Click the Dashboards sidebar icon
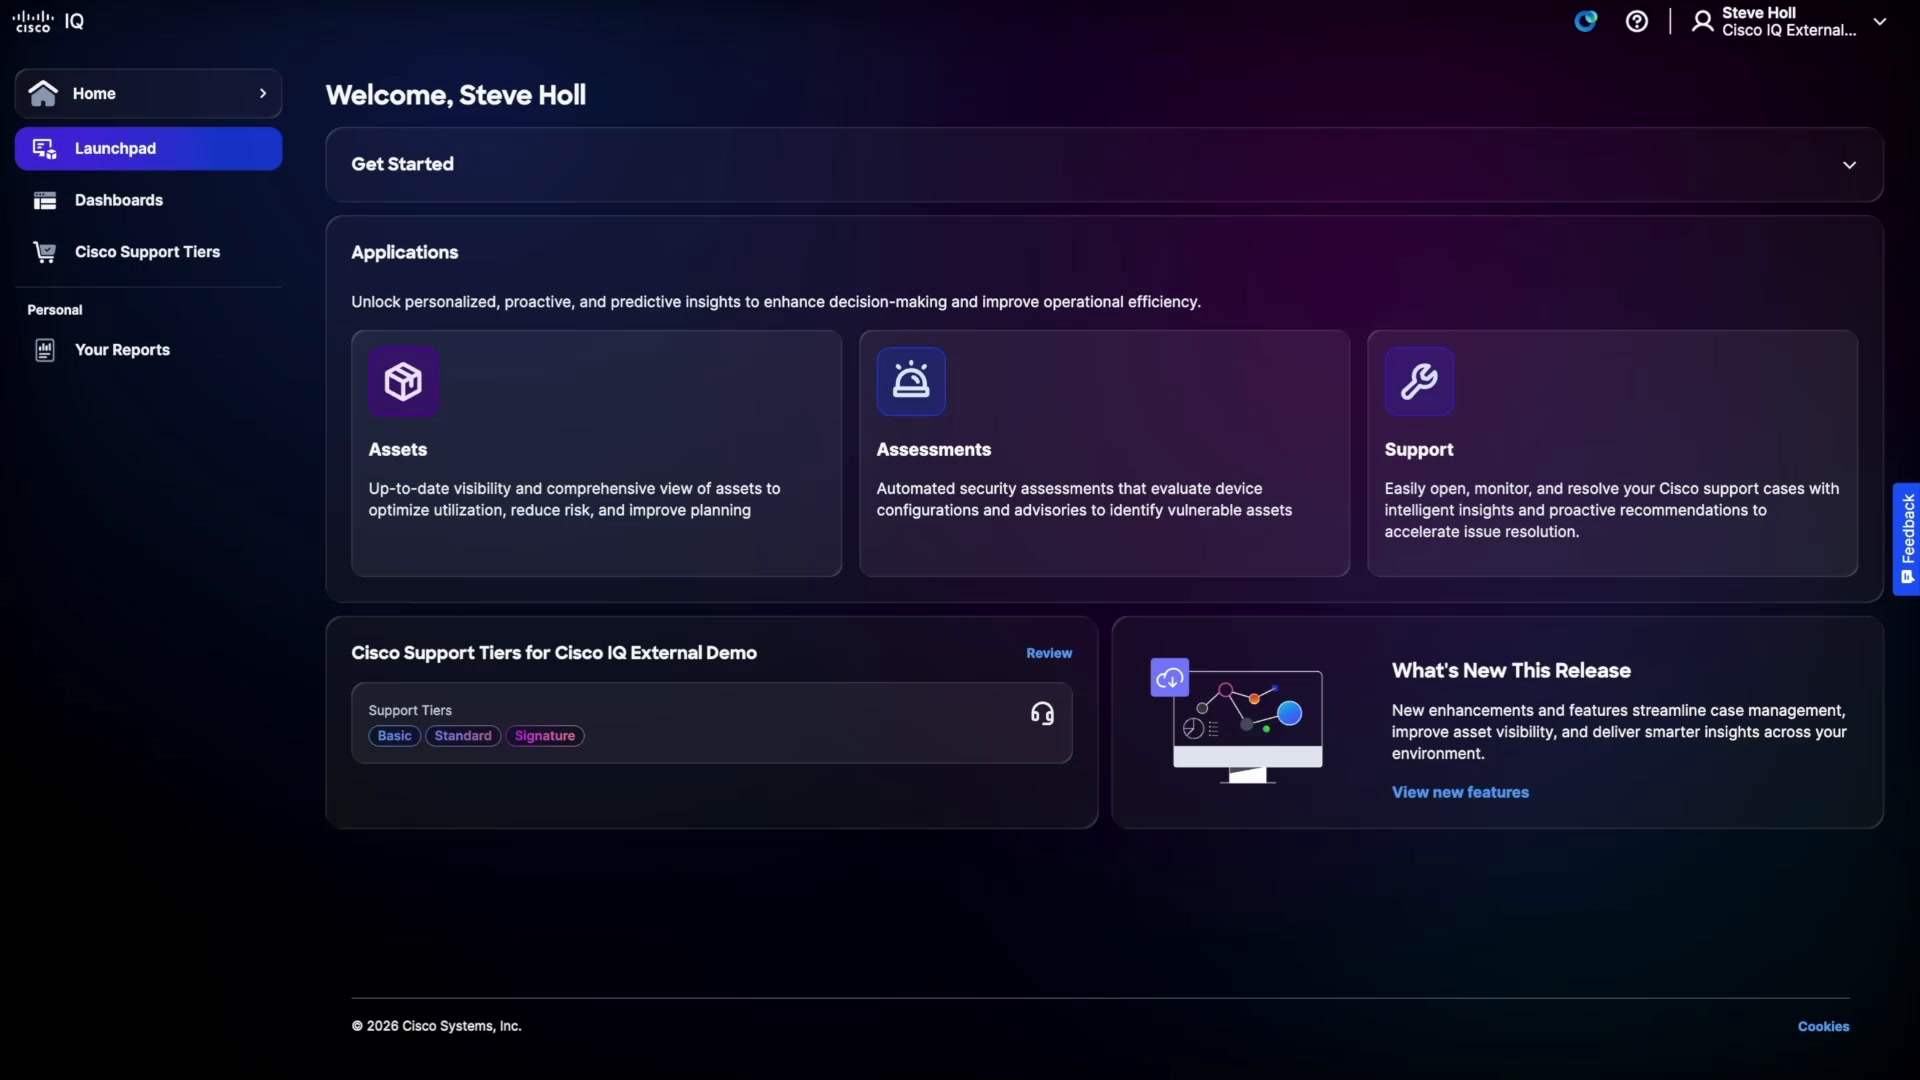Image resolution: width=1920 pixels, height=1080 pixels. [44, 201]
